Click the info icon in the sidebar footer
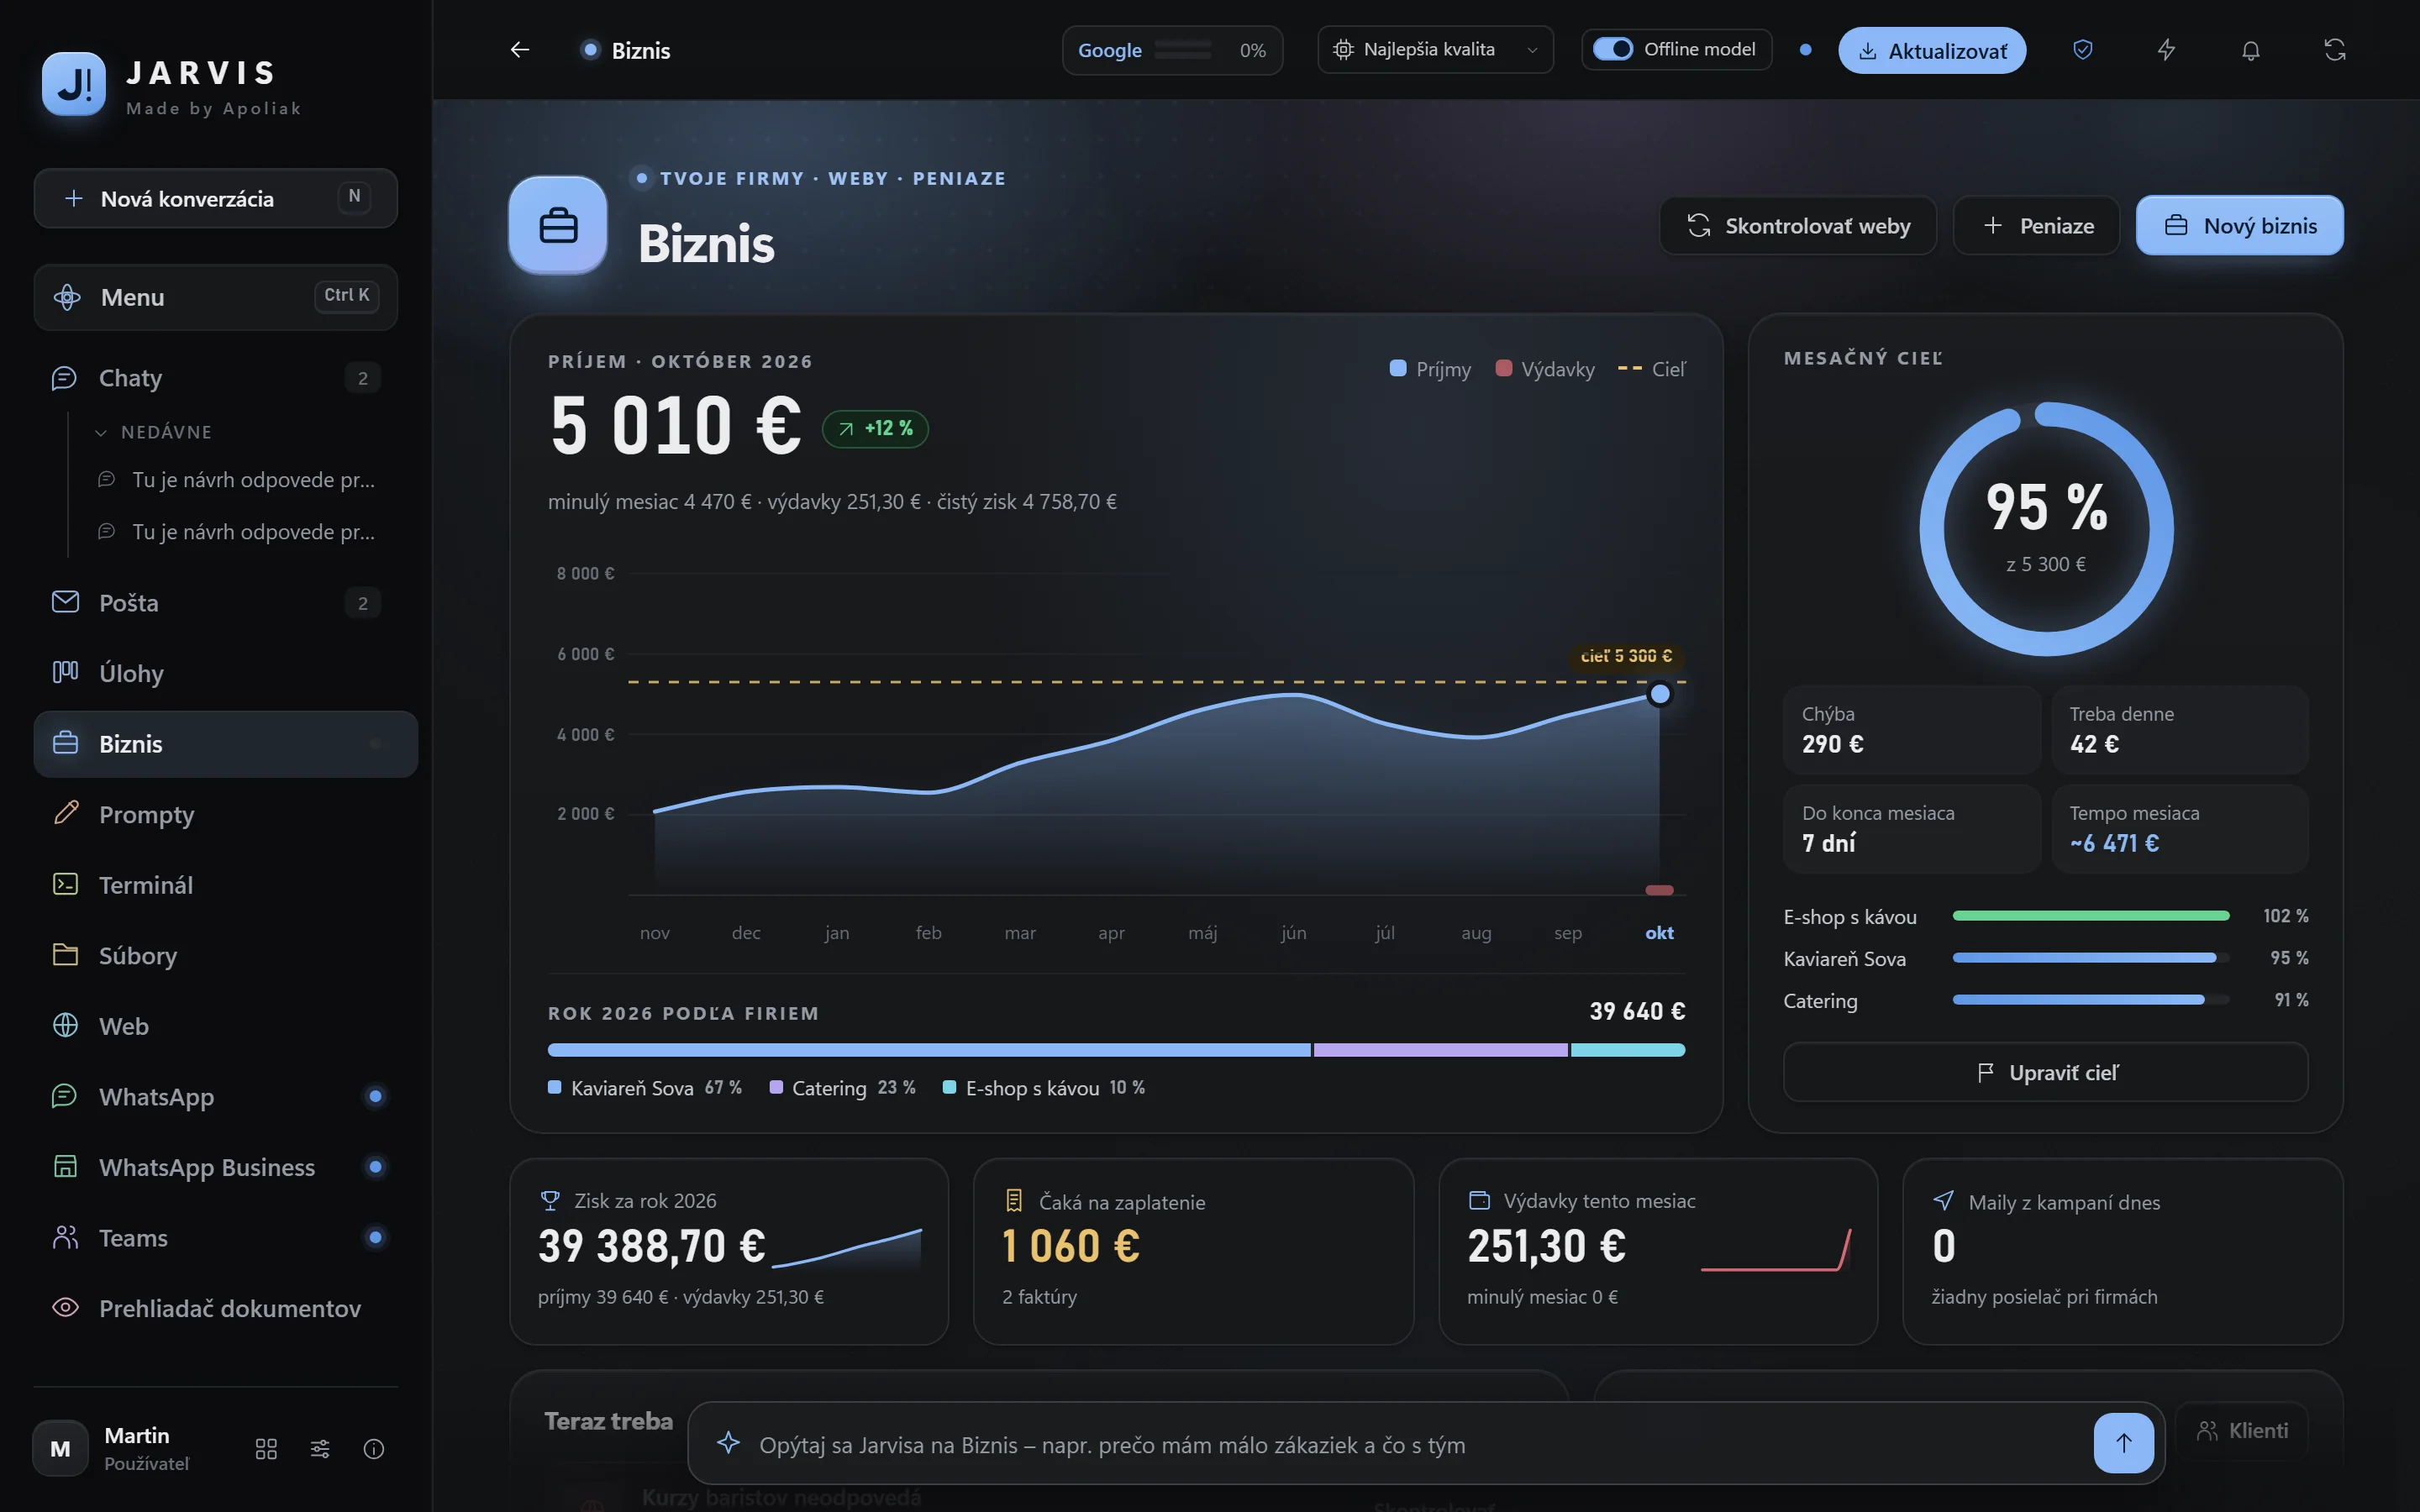 pyautogui.click(x=373, y=1449)
